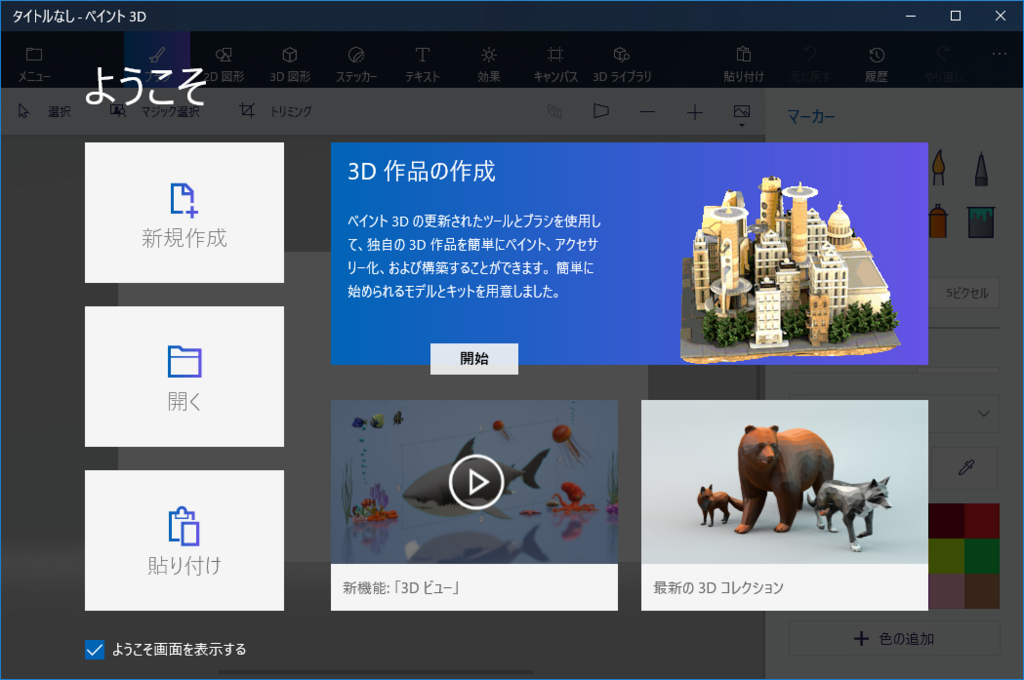Open the 効果 tab
The height and width of the screenshot is (680, 1024).
coord(488,64)
